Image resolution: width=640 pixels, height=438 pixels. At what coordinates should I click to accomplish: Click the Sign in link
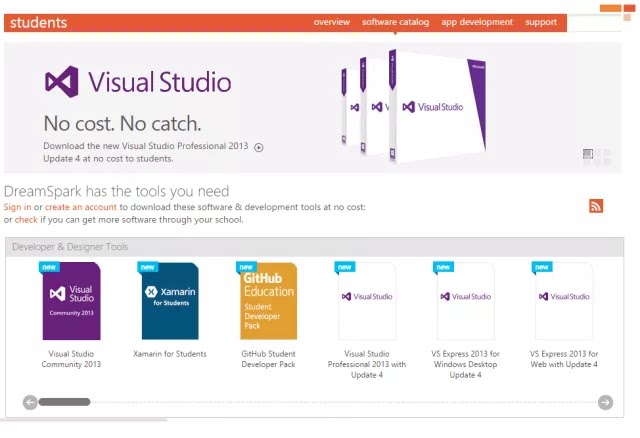(17, 207)
